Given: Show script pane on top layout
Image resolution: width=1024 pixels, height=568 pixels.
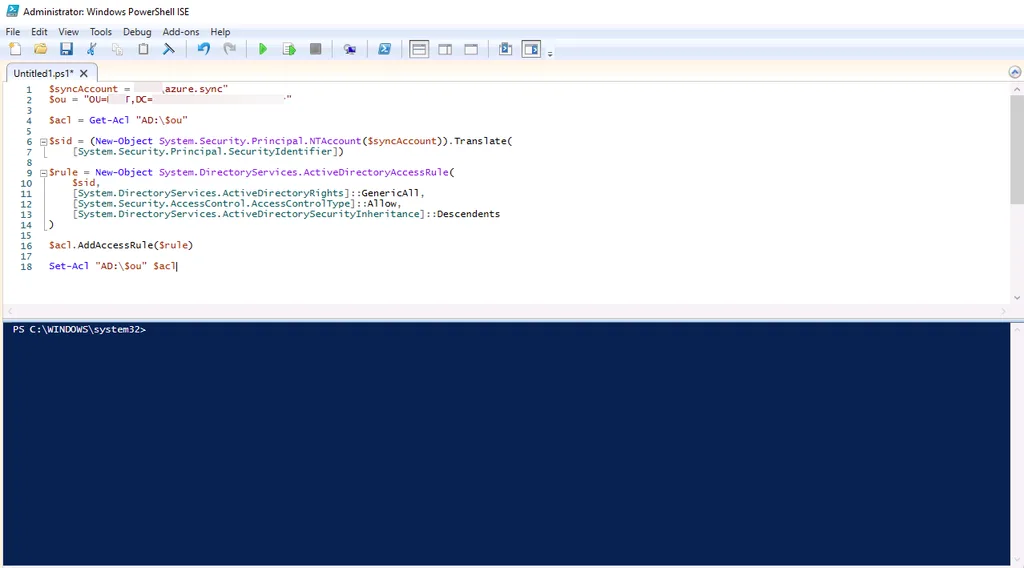Looking at the screenshot, I should point(419,49).
